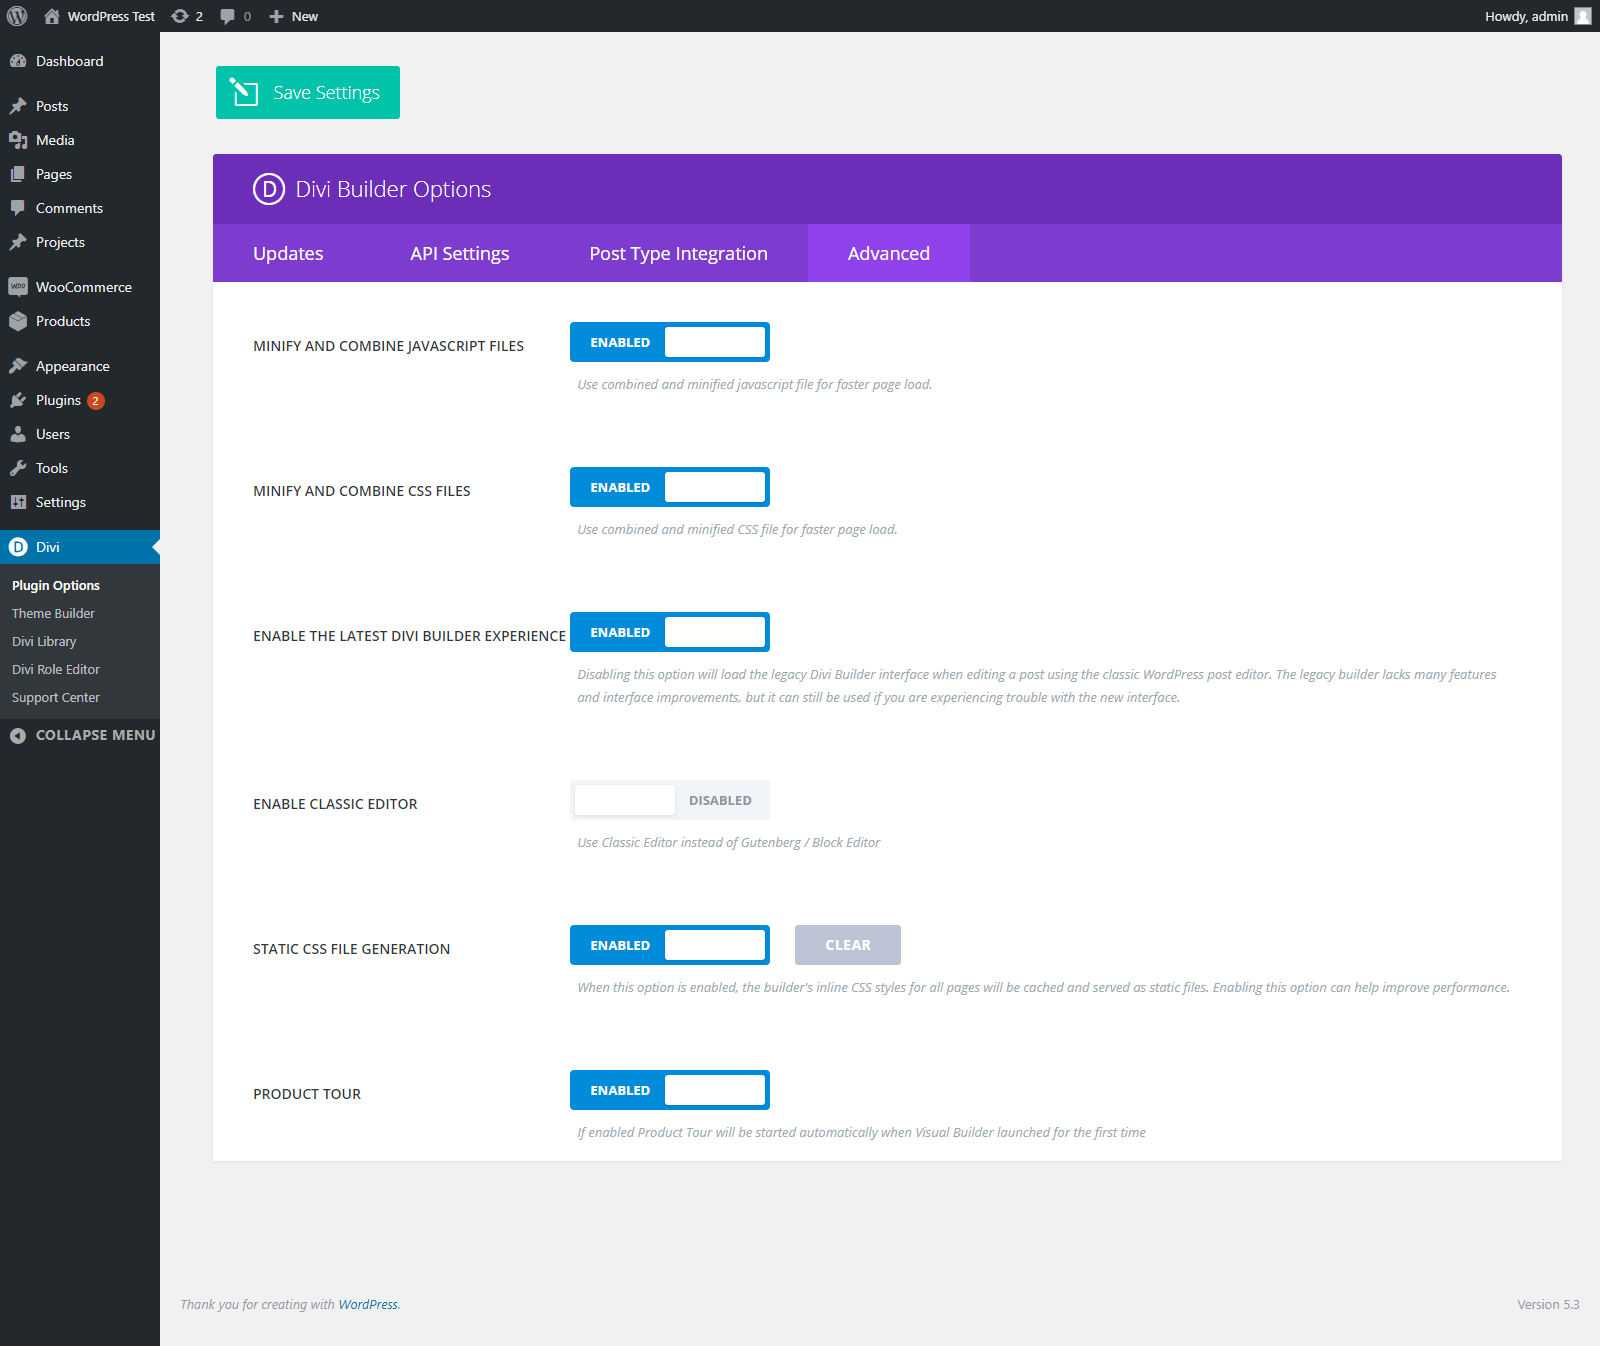Open Divi Role Editor submenu item

tap(56, 669)
